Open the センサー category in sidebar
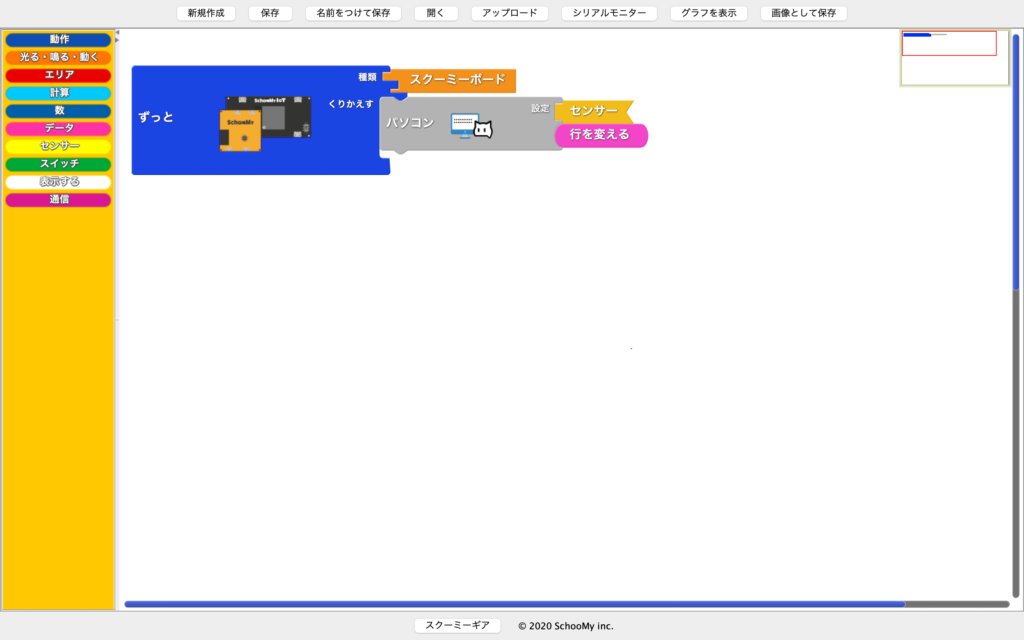Screen dimensions: 1024x640 point(58,146)
